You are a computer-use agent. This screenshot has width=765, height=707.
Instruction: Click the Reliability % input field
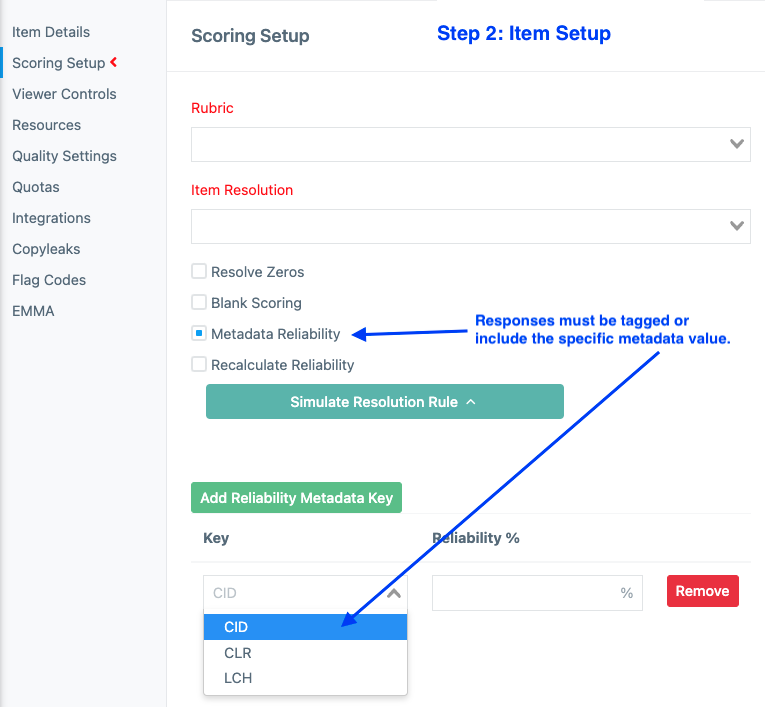pyautogui.click(x=526, y=593)
